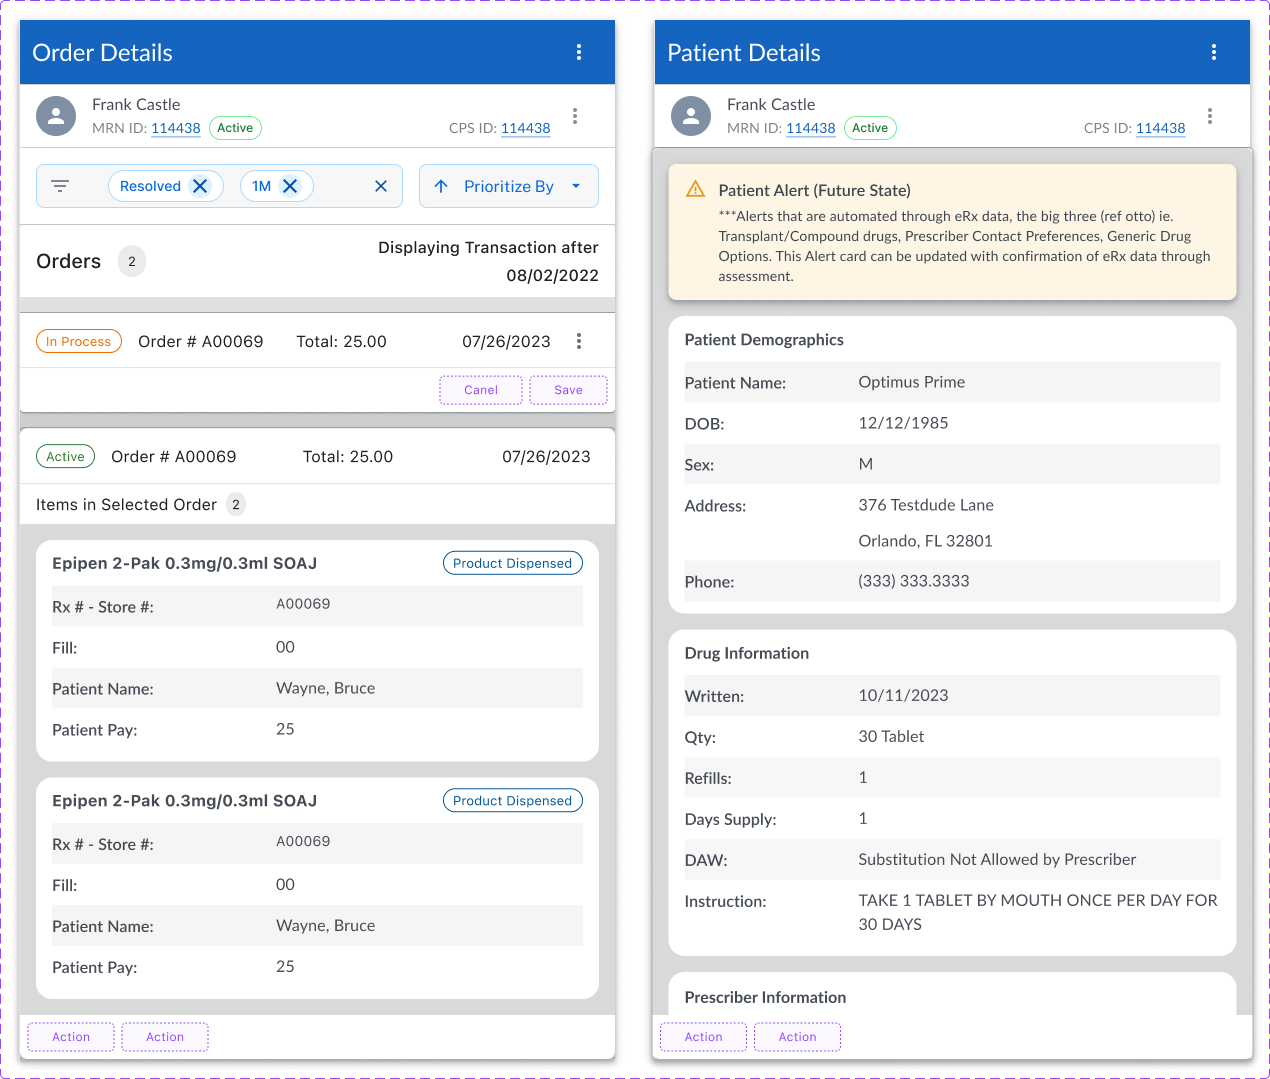Click first Action button in Patient Details footer
Screen dimensions: 1270x1079
point(703,1037)
